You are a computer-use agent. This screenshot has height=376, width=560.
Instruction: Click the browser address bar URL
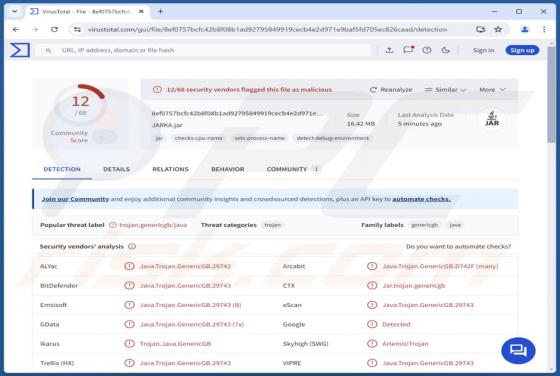[x=267, y=29]
